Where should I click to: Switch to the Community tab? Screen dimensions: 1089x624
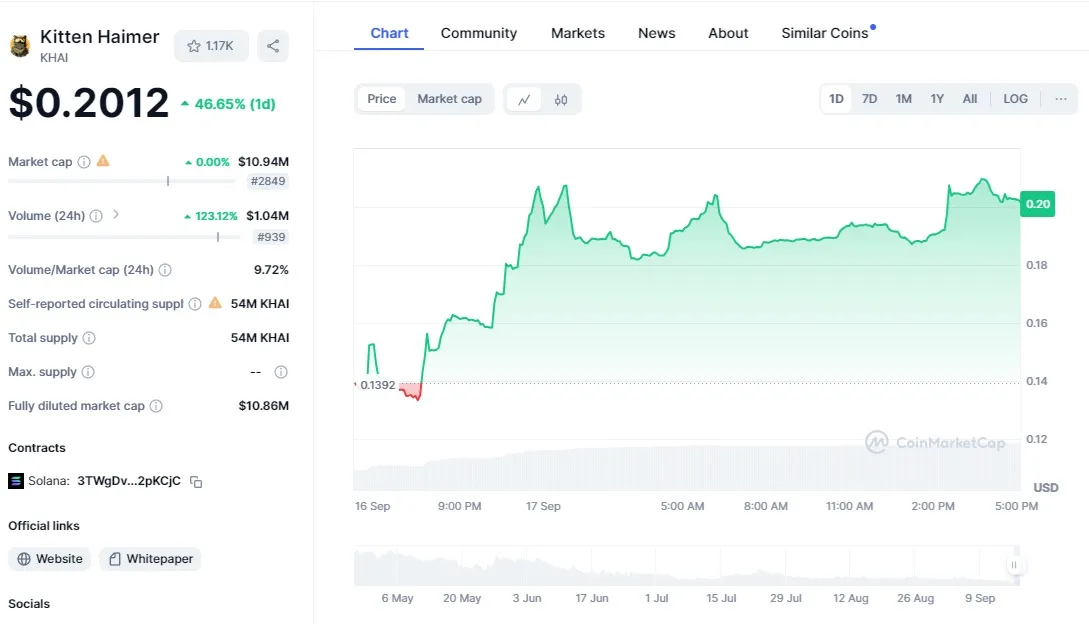[x=479, y=33]
